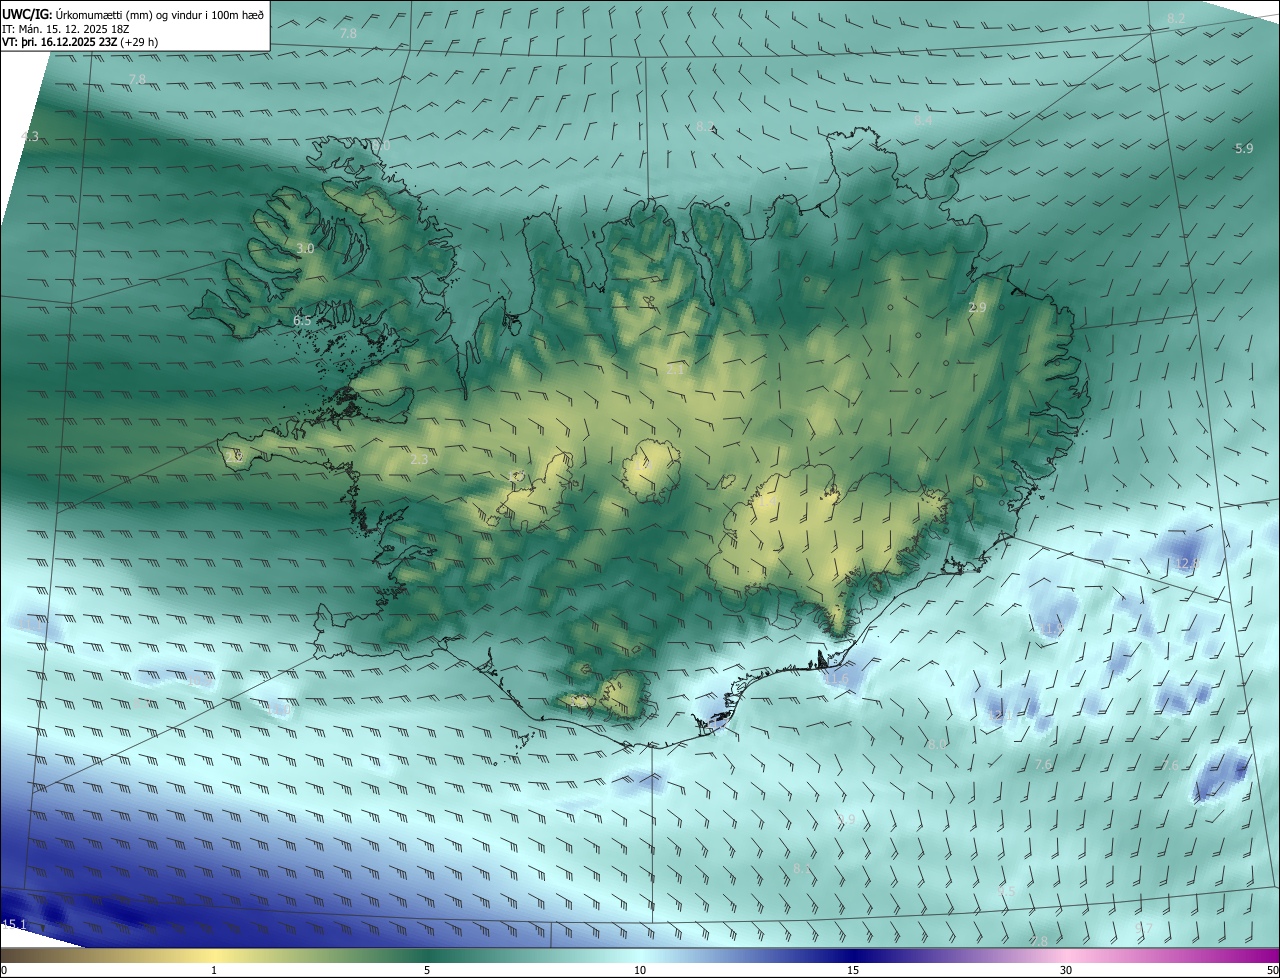
Task: Click the color scale label 5
Action: [x=427, y=970]
